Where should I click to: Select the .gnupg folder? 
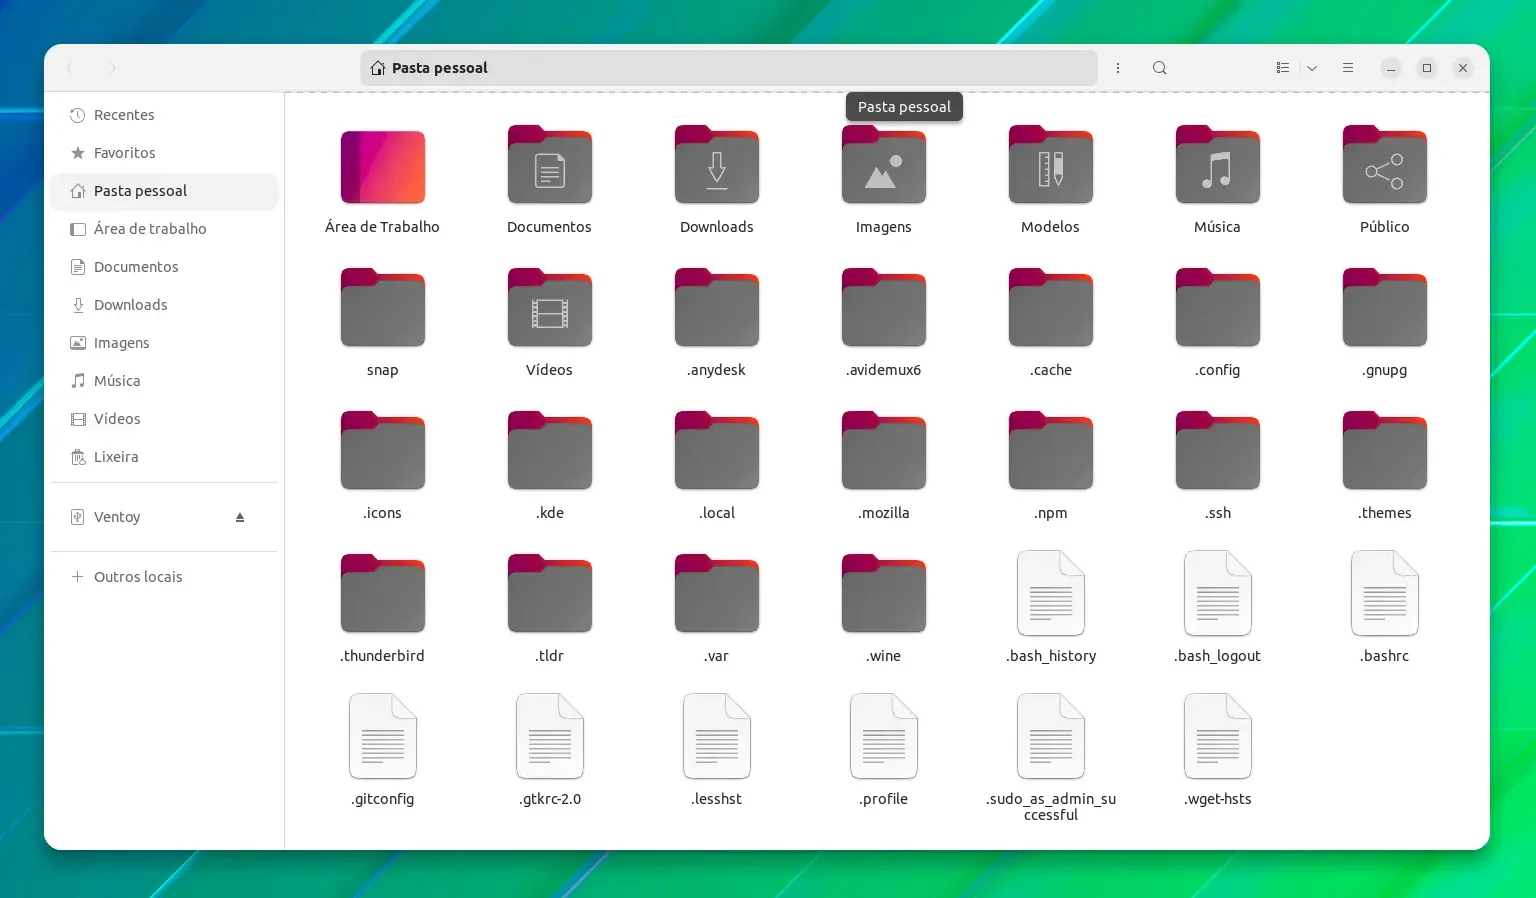click(1385, 308)
